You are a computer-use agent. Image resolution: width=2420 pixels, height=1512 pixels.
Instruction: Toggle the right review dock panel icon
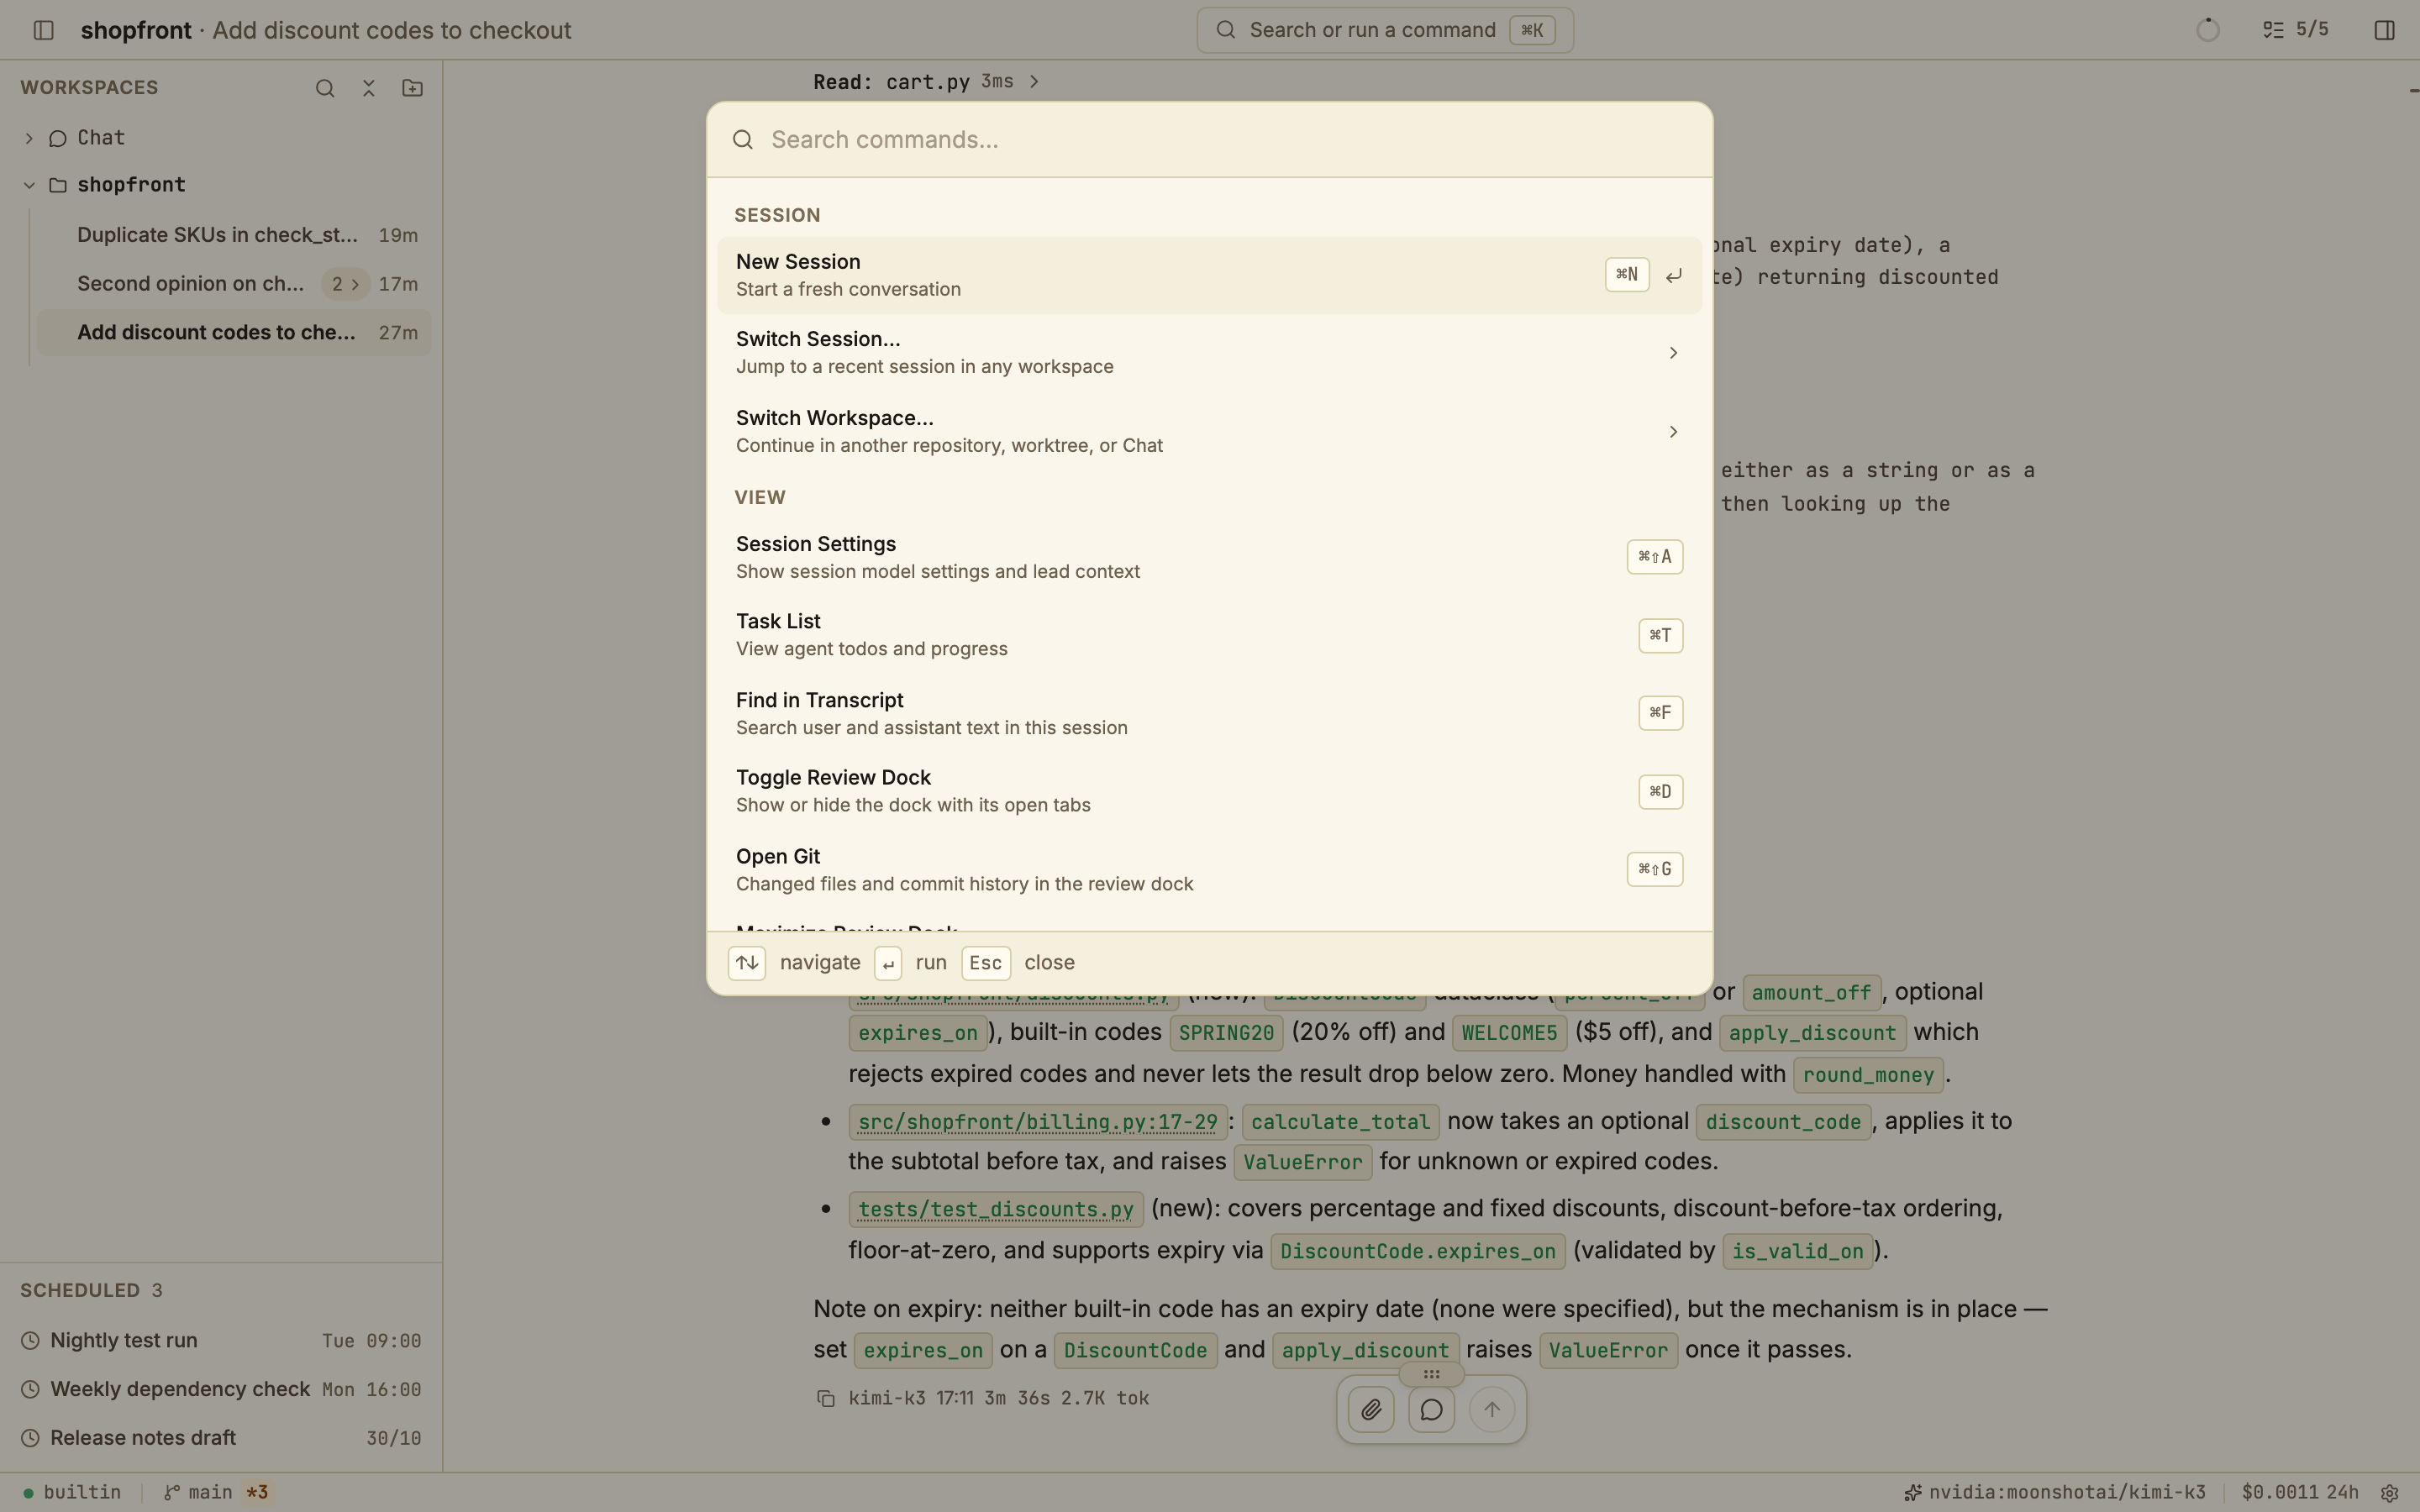coord(2384,30)
